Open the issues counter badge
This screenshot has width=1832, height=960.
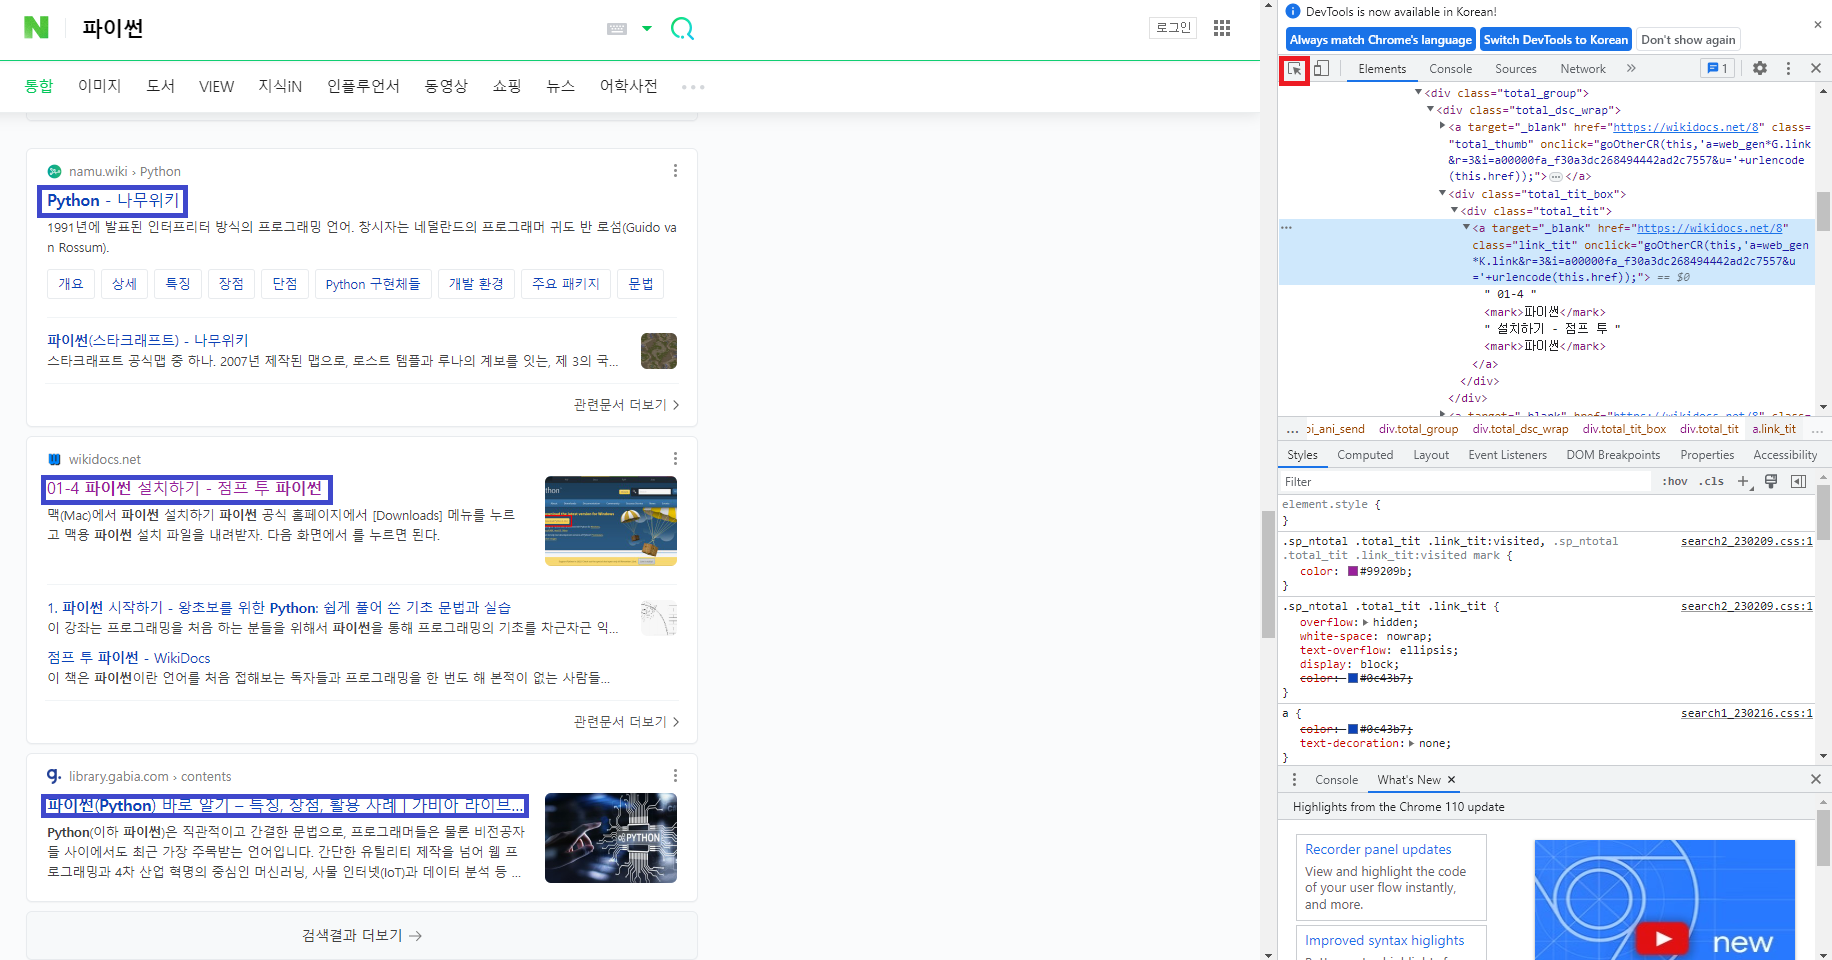1717,68
